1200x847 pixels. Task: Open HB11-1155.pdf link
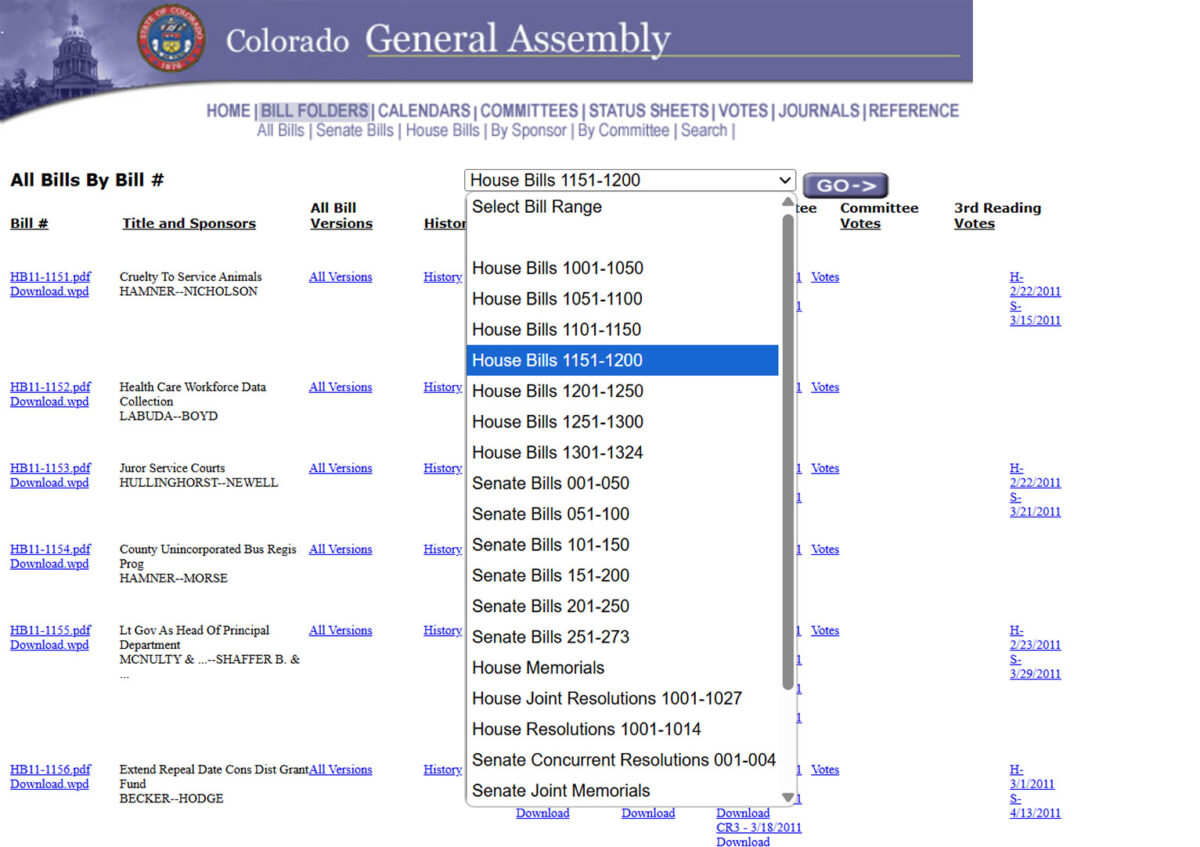[x=50, y=630]
